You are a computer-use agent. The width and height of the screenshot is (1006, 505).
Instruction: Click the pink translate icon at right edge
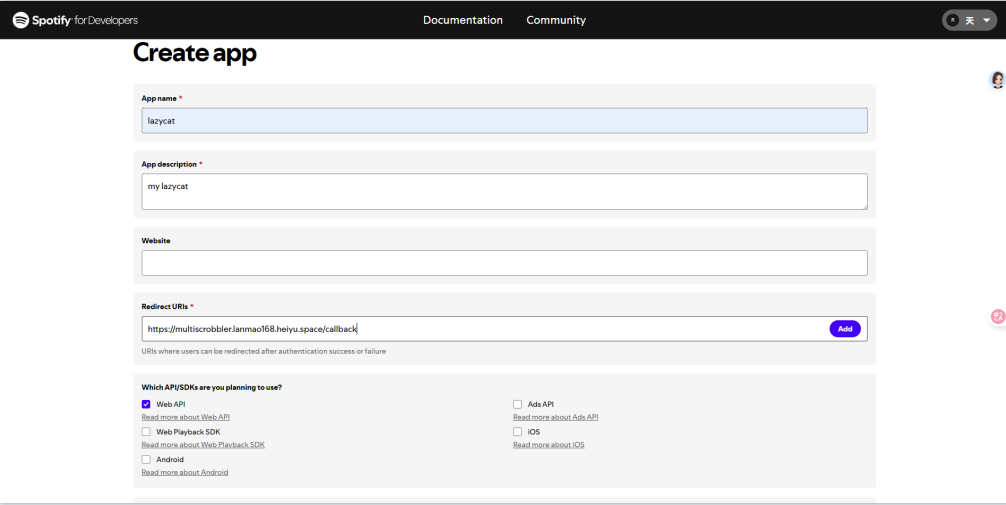click(998, 316)
